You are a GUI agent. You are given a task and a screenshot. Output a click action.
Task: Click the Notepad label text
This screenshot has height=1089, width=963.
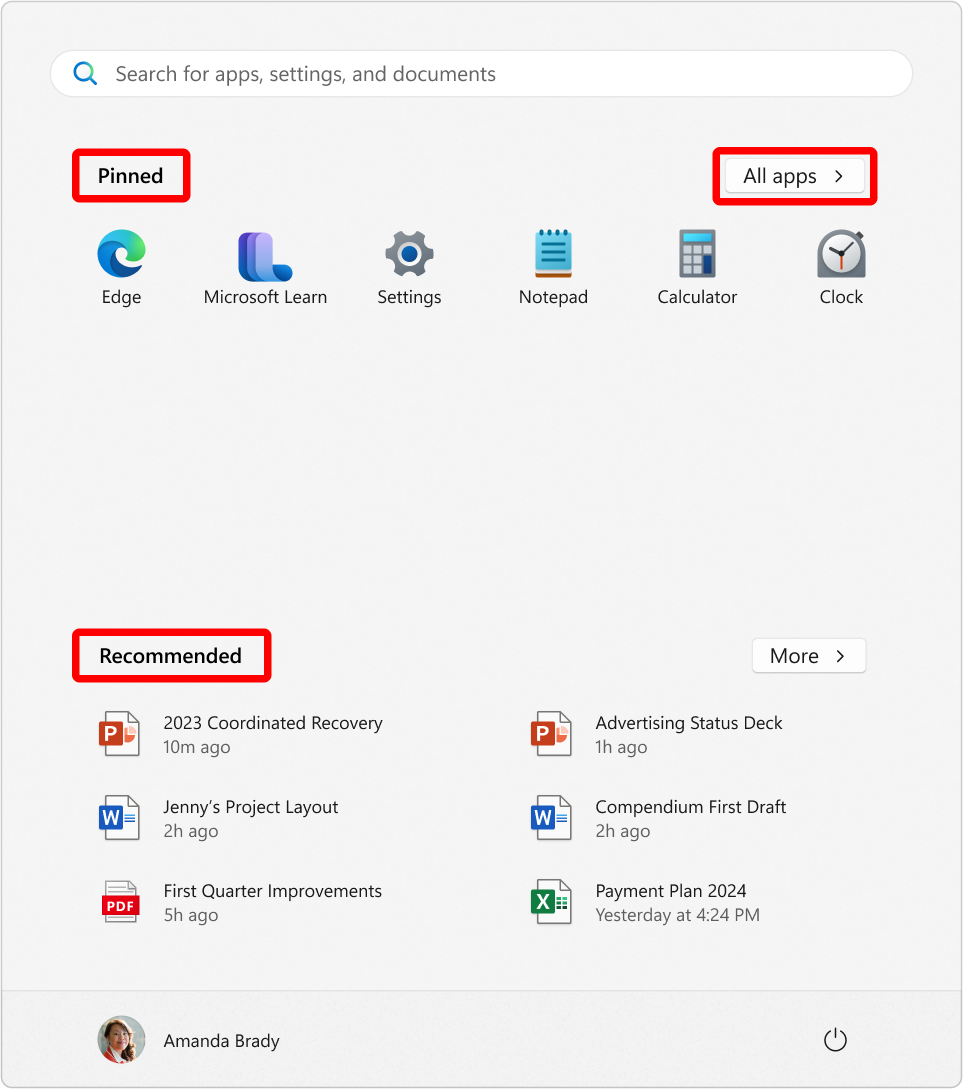coord(553,297)
